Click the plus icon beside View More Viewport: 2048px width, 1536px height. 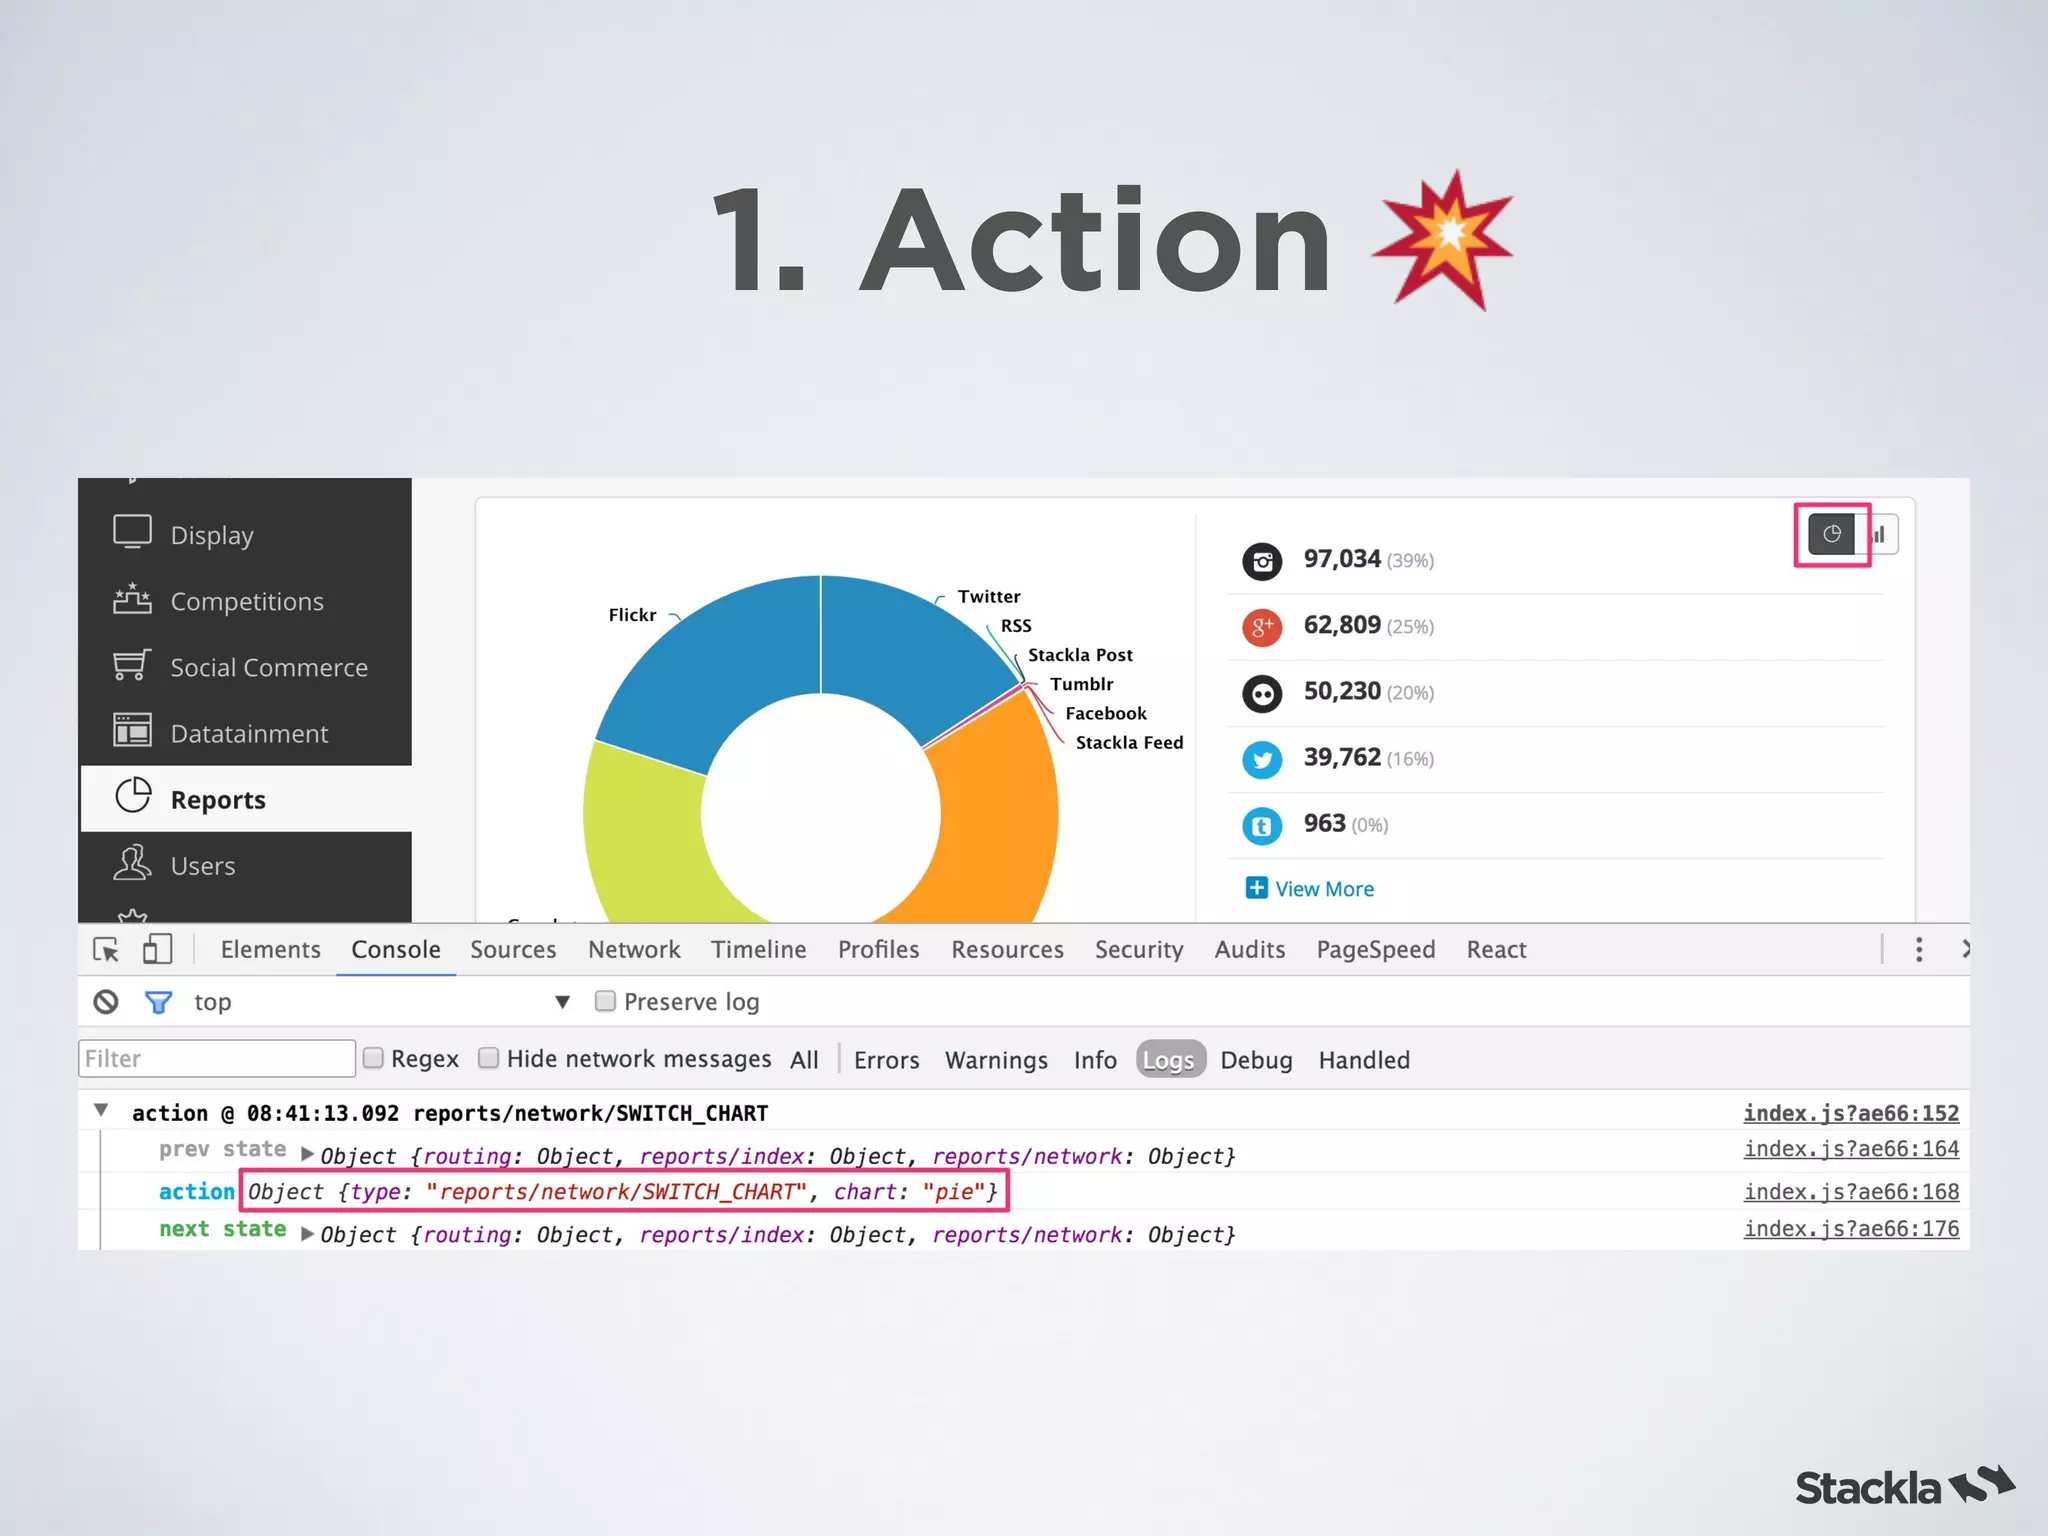click(1256, 888)
